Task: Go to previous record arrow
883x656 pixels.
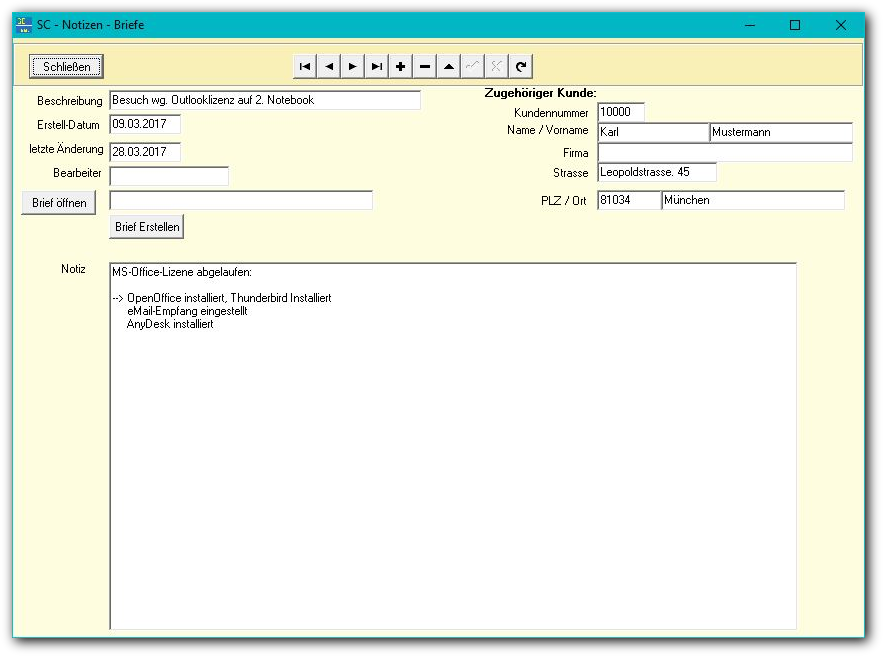Action: pyautogui.click(x=329, y=67)
